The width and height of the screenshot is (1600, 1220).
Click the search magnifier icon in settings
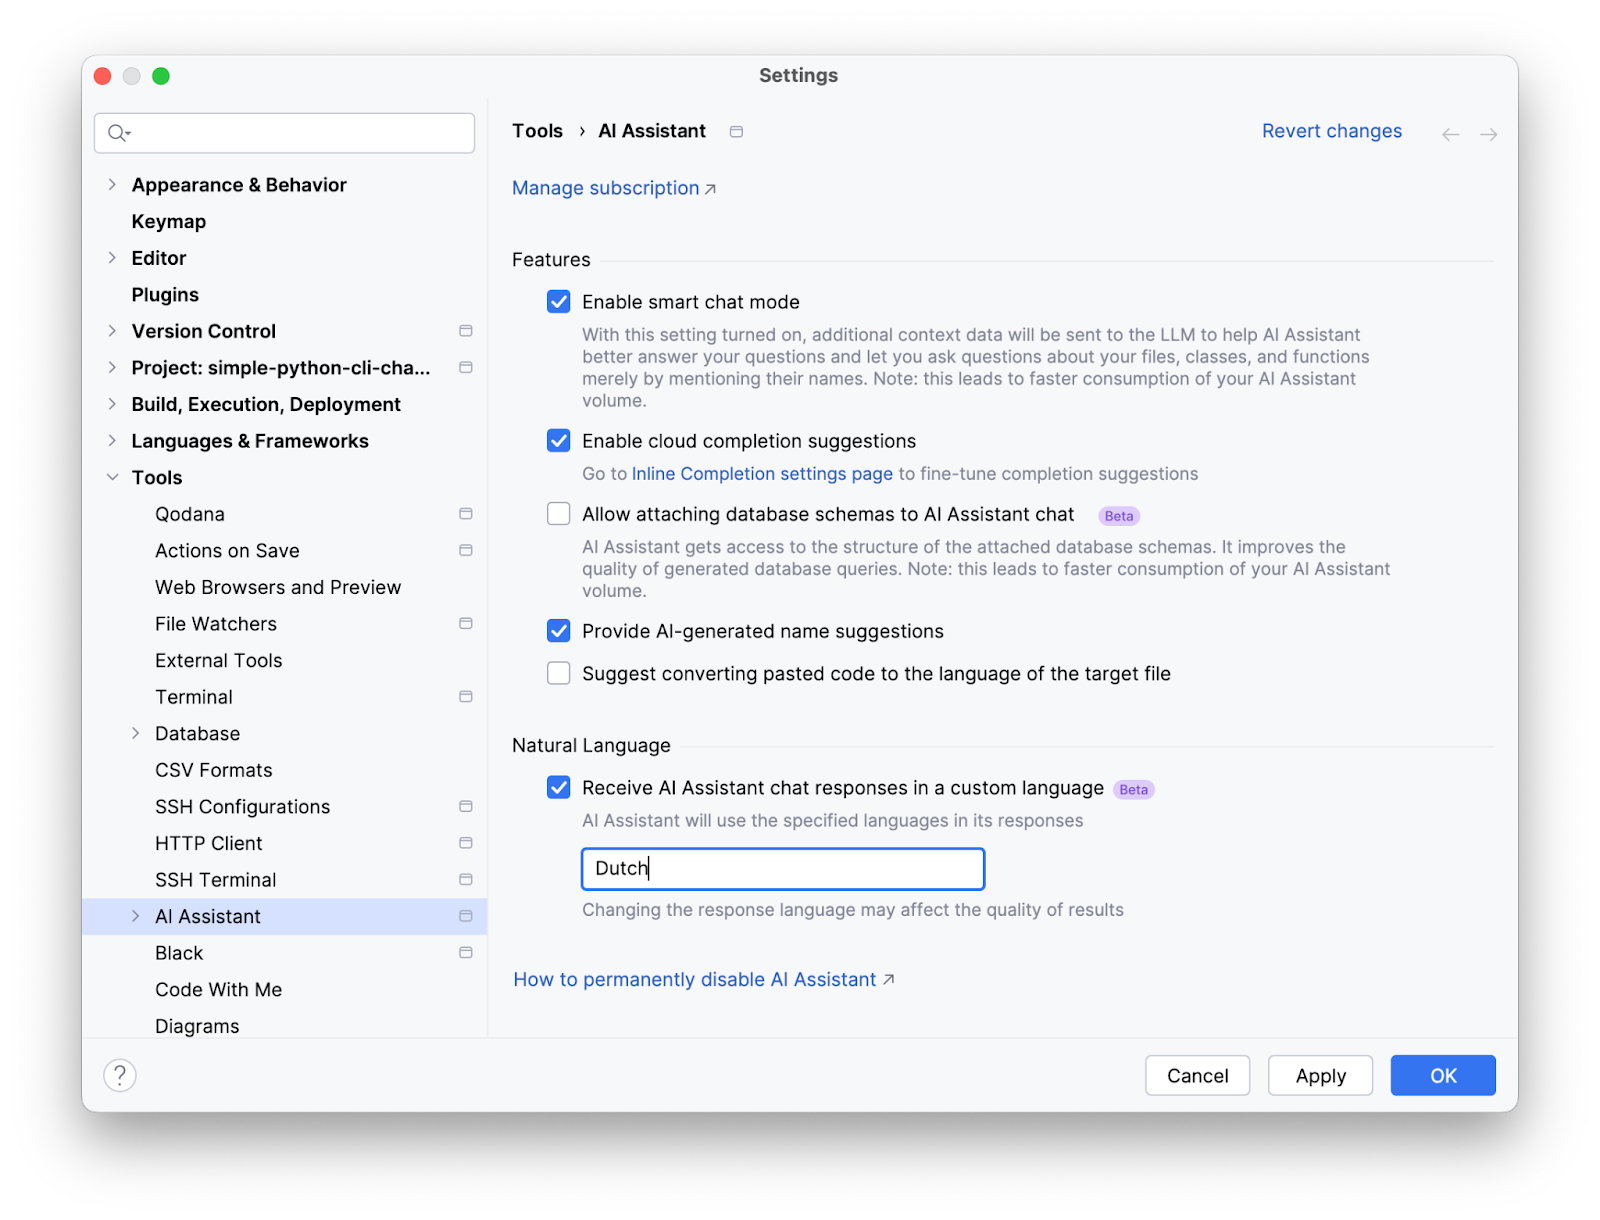coord(118,133)
